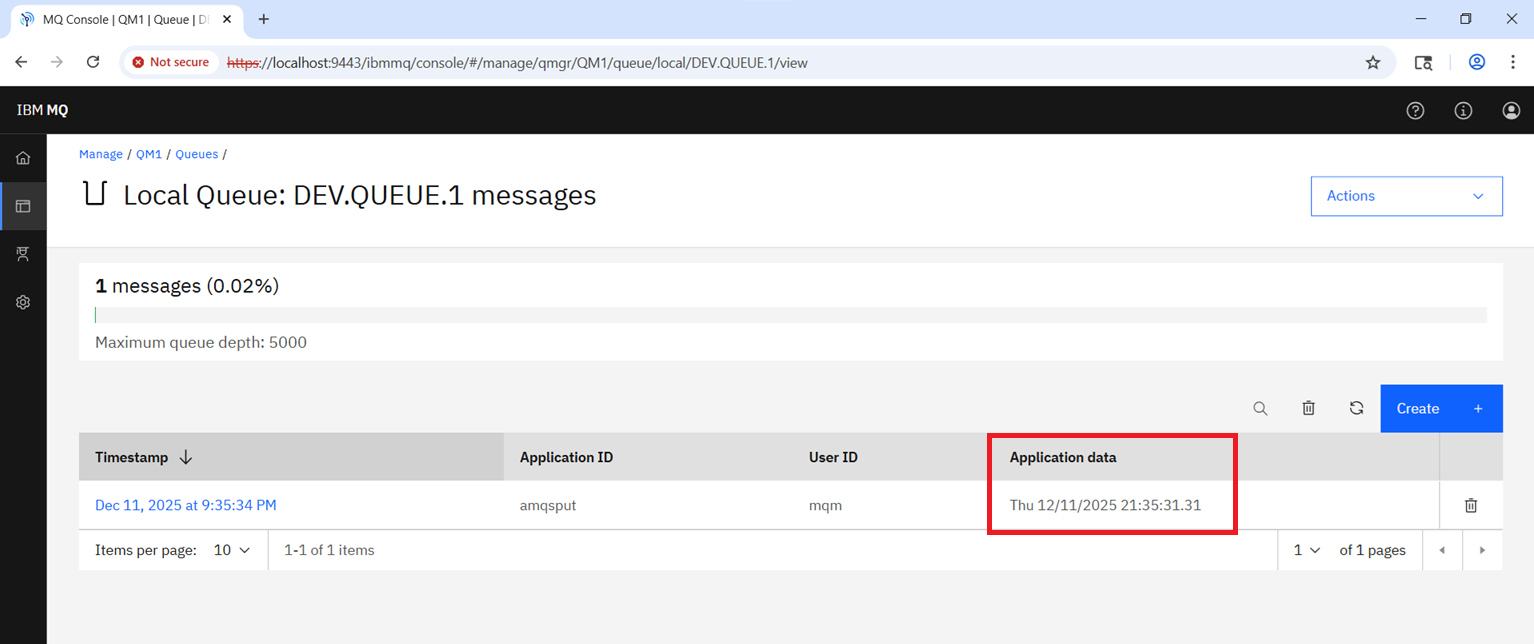This screenshot has width=1534, height=644.
Task: Go to previous page arrow
Action: (1442, 550)
